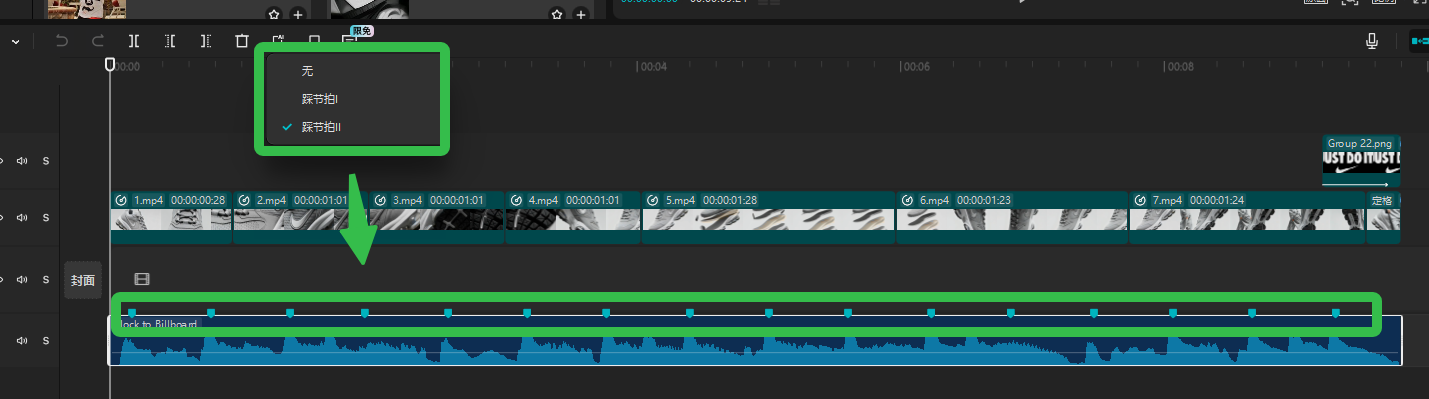Image resolution: width=1429 pixels, height=399 pixels.
Task: Expand the cursor mode dropdown arrow
Action: 17,42
